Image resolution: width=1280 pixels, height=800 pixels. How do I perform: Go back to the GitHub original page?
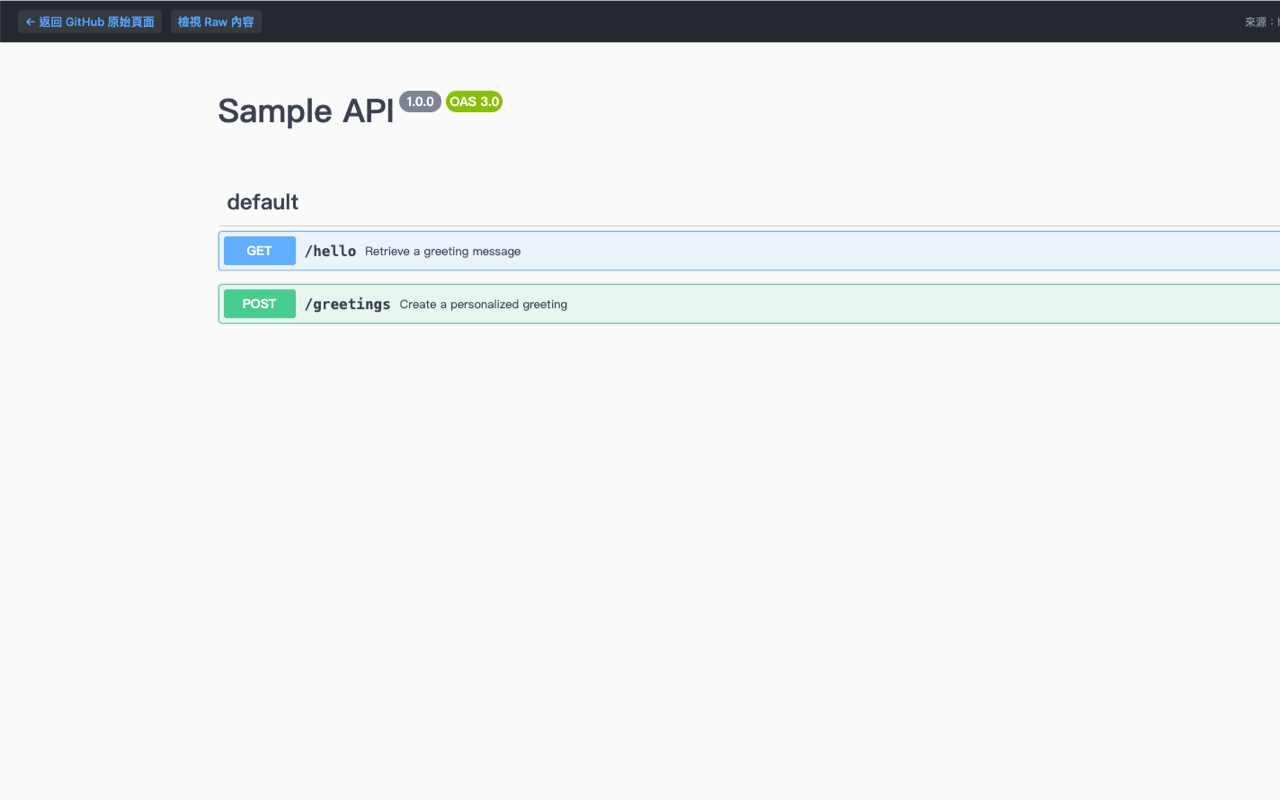(90, 22)
